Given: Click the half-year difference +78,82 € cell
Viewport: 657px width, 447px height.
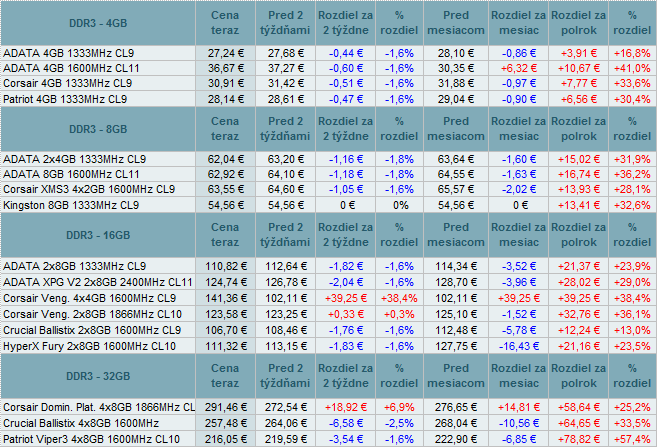Looking at the screenshot, I should coord(579,439).
